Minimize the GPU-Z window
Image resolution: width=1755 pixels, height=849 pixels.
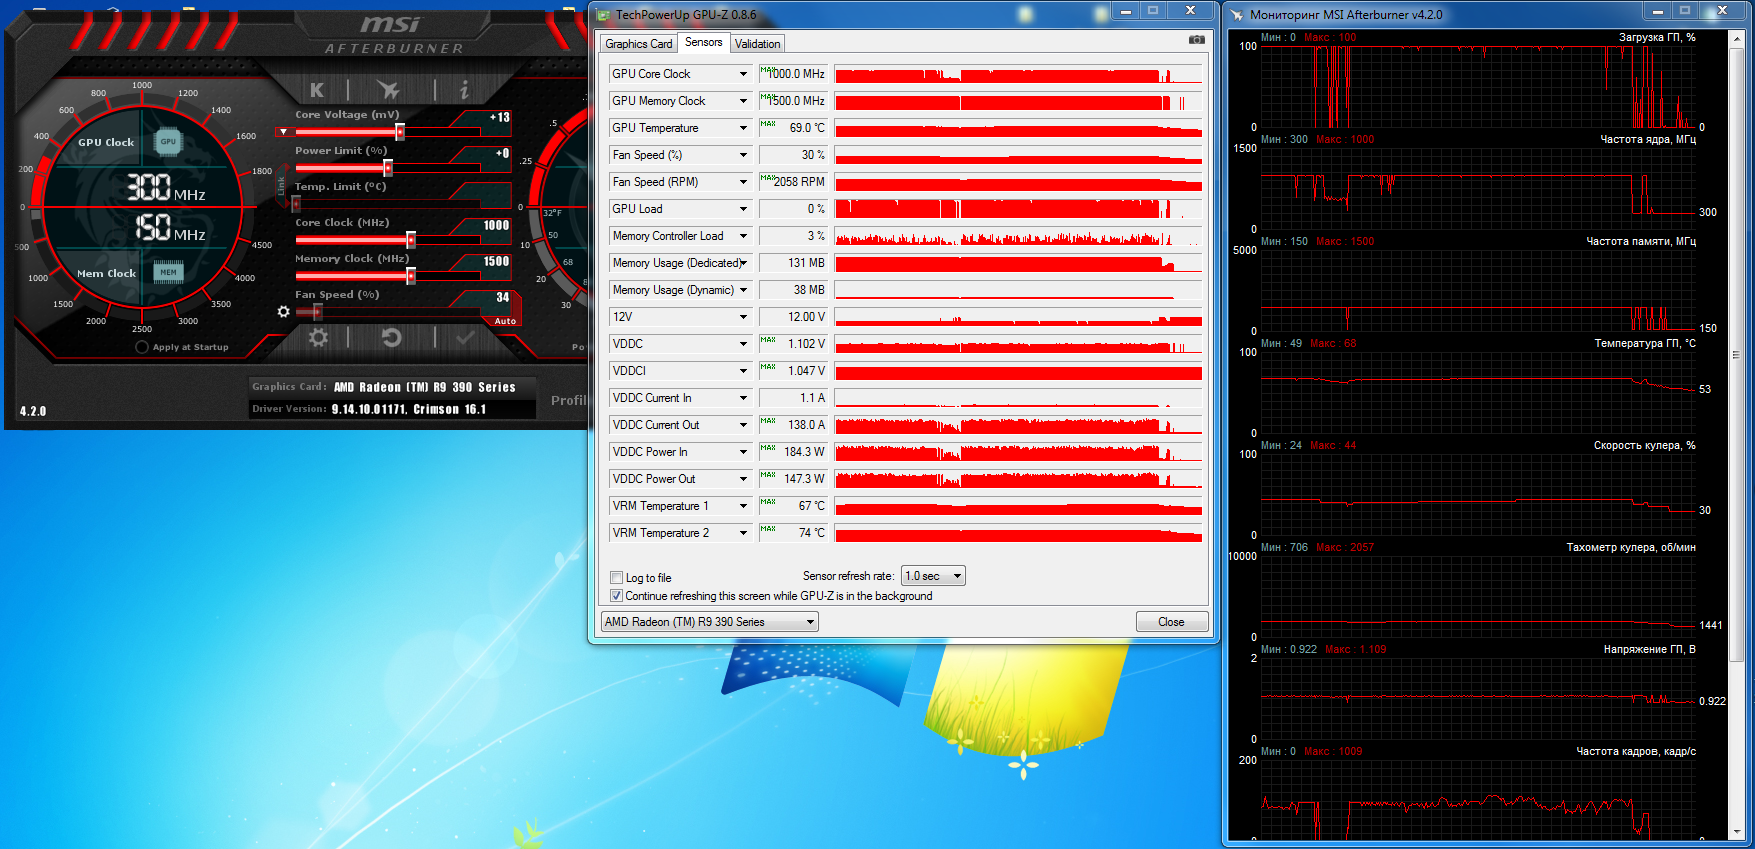point(1126,11)
